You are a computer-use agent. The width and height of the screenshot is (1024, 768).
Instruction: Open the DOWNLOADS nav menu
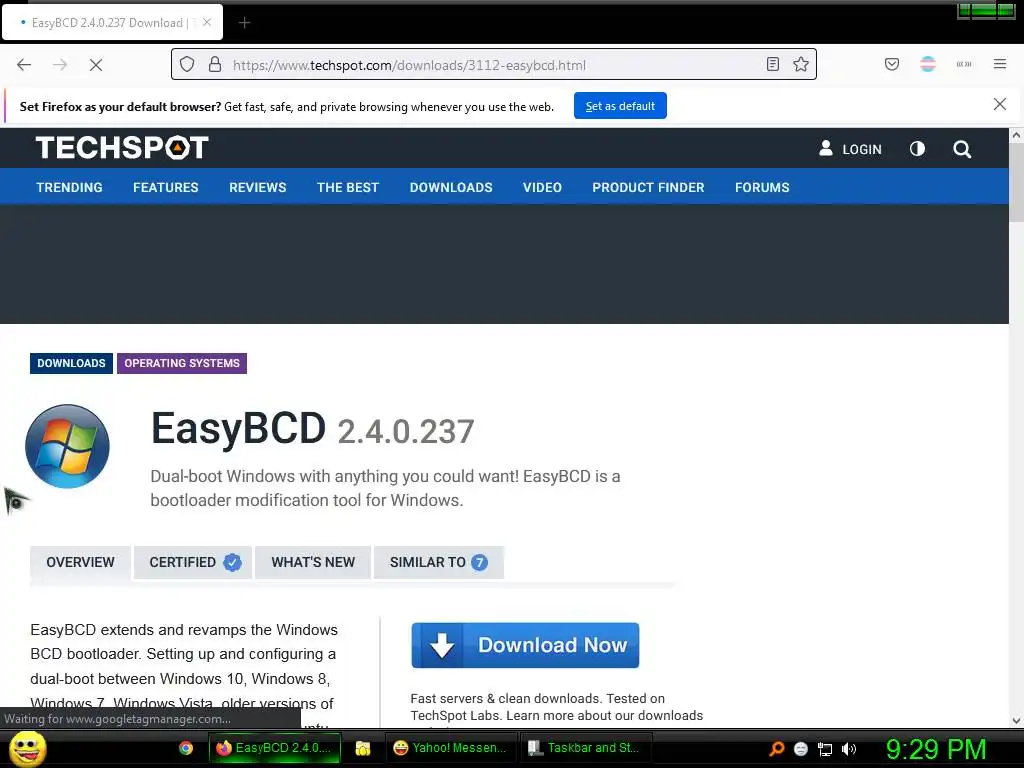(x=451, y=187)
